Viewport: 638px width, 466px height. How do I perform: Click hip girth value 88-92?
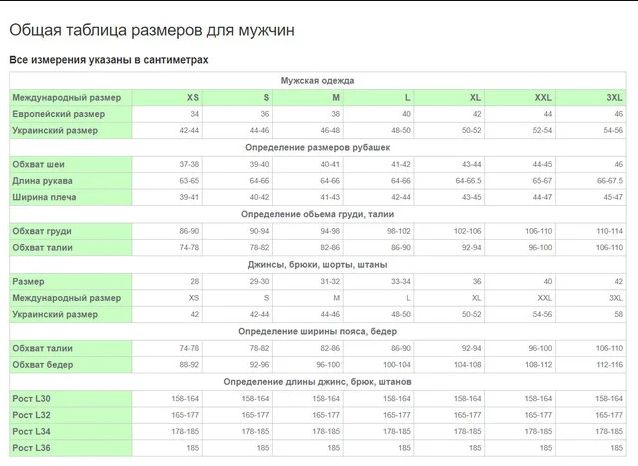point(189,365)
